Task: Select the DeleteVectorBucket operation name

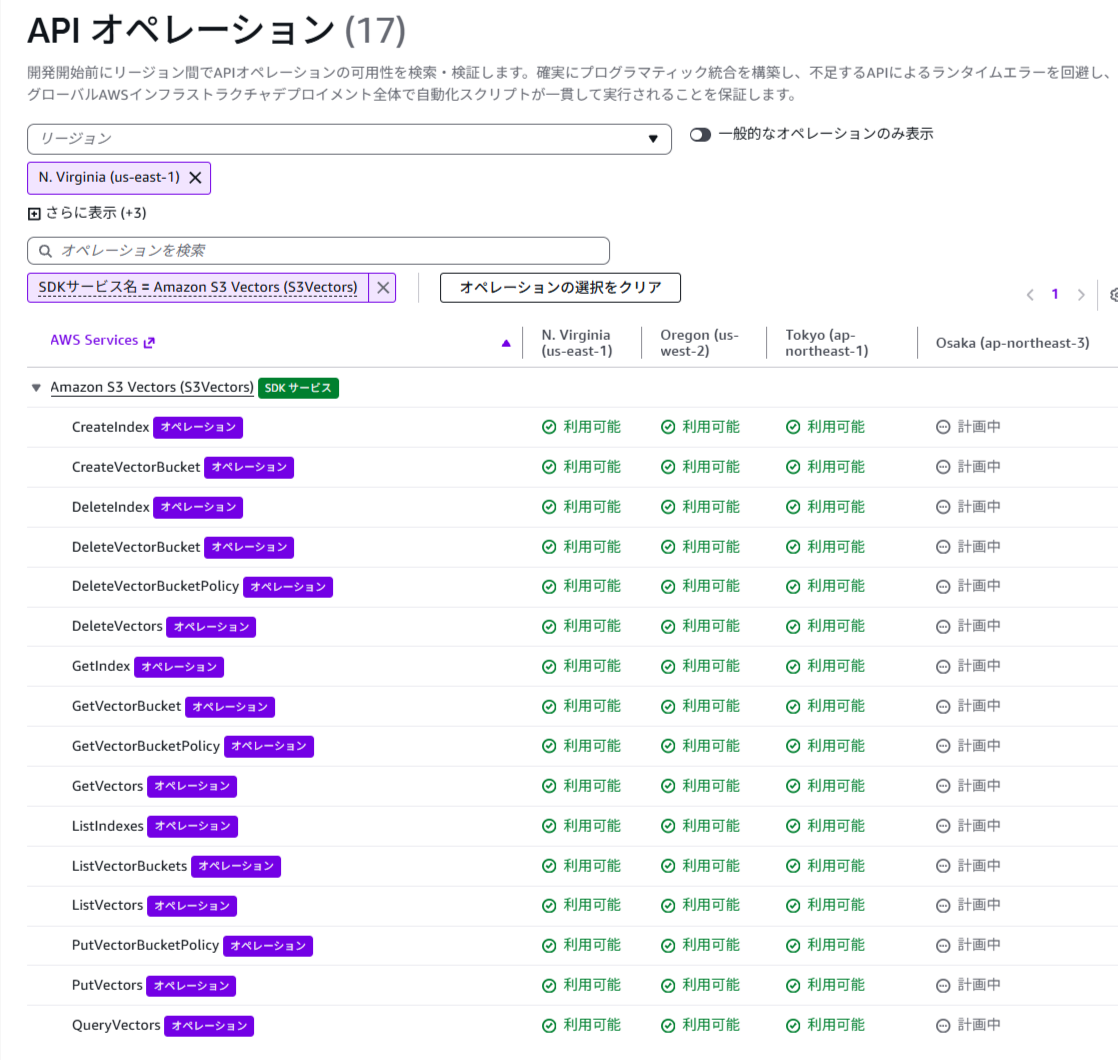Action: click(136, 547)
